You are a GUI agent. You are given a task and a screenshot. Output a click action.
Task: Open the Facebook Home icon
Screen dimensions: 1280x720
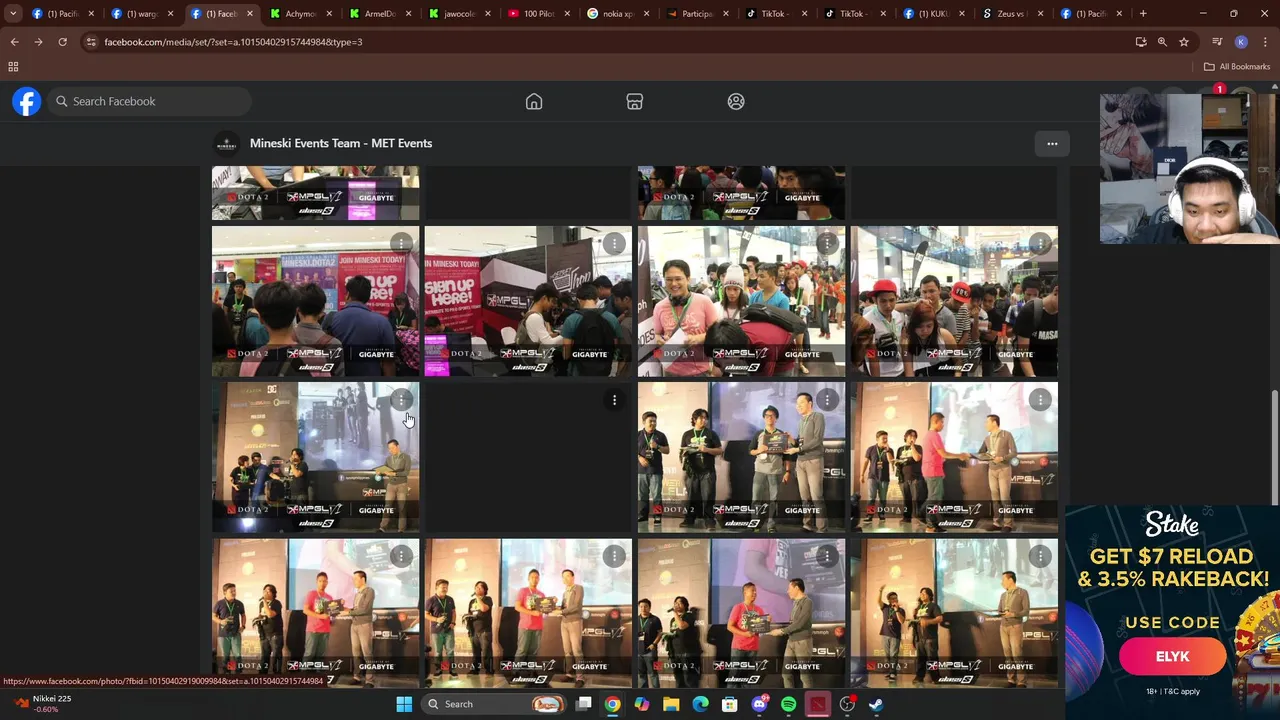(x=534, y=101)
